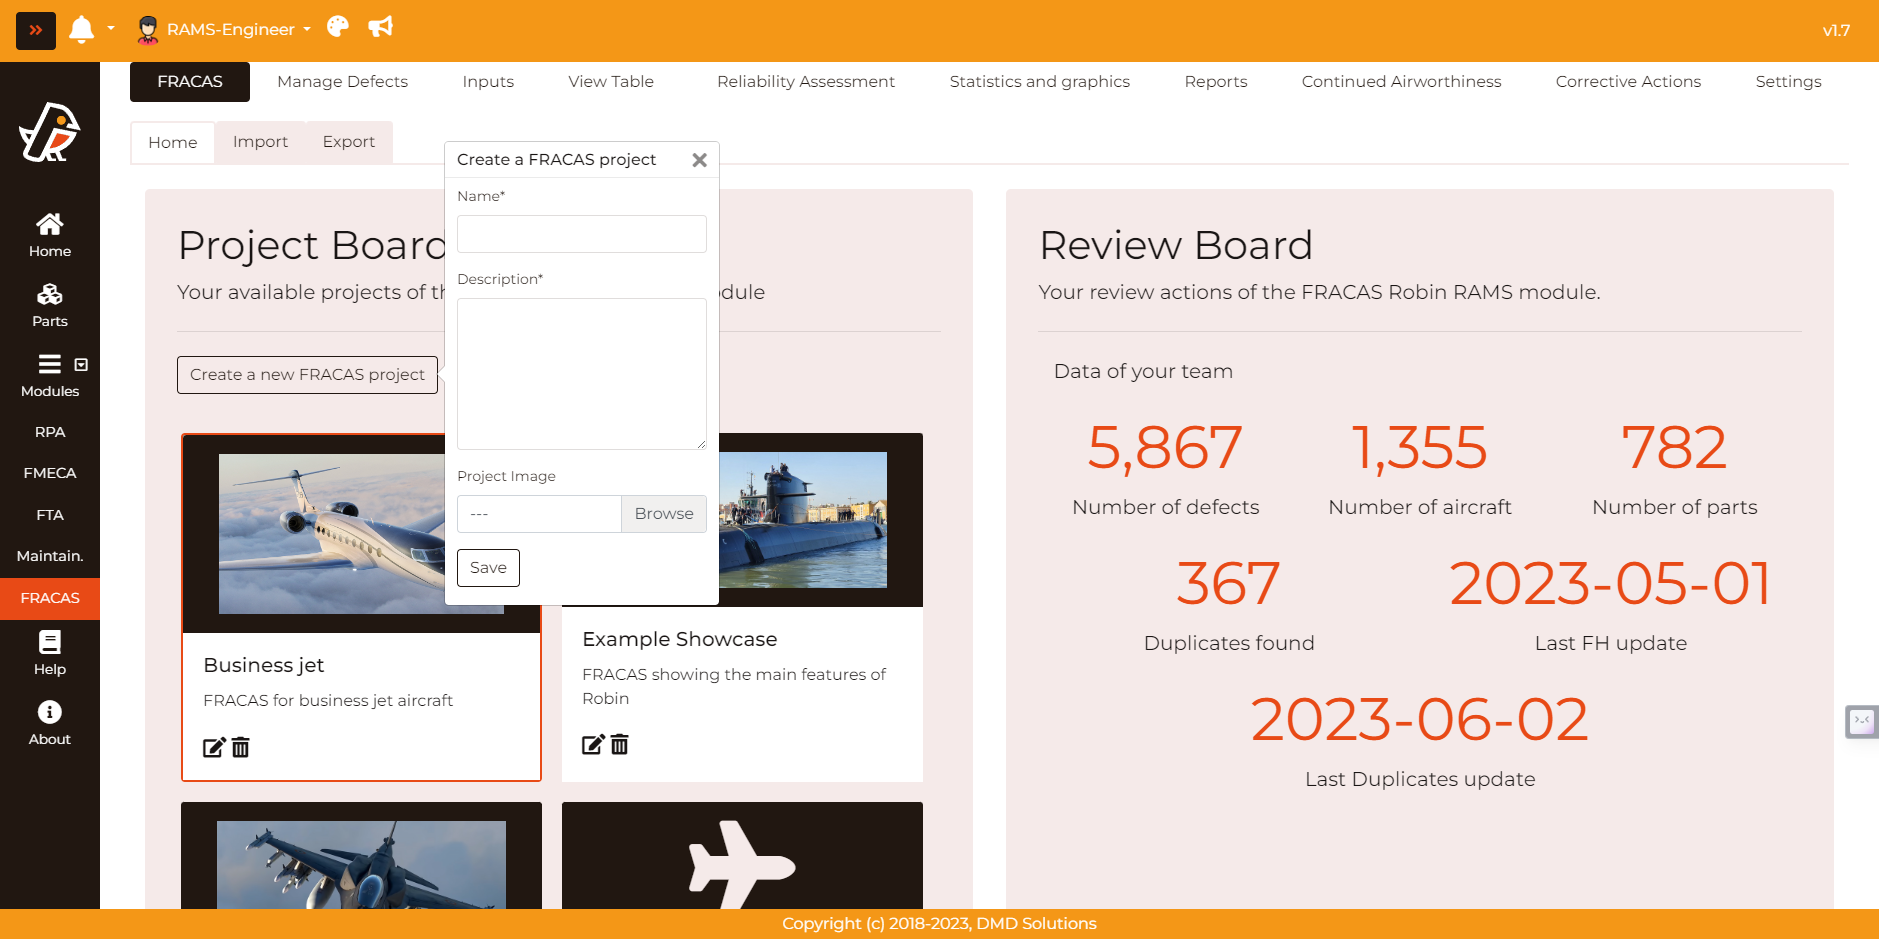Open the RAMS-Engineer user dropdown
Viewport: 1879px width, 939px height.
(225, 30)
